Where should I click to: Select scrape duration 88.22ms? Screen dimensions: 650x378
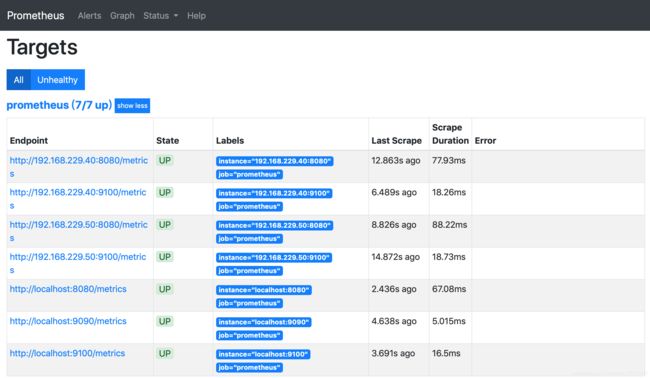(449, 225)
